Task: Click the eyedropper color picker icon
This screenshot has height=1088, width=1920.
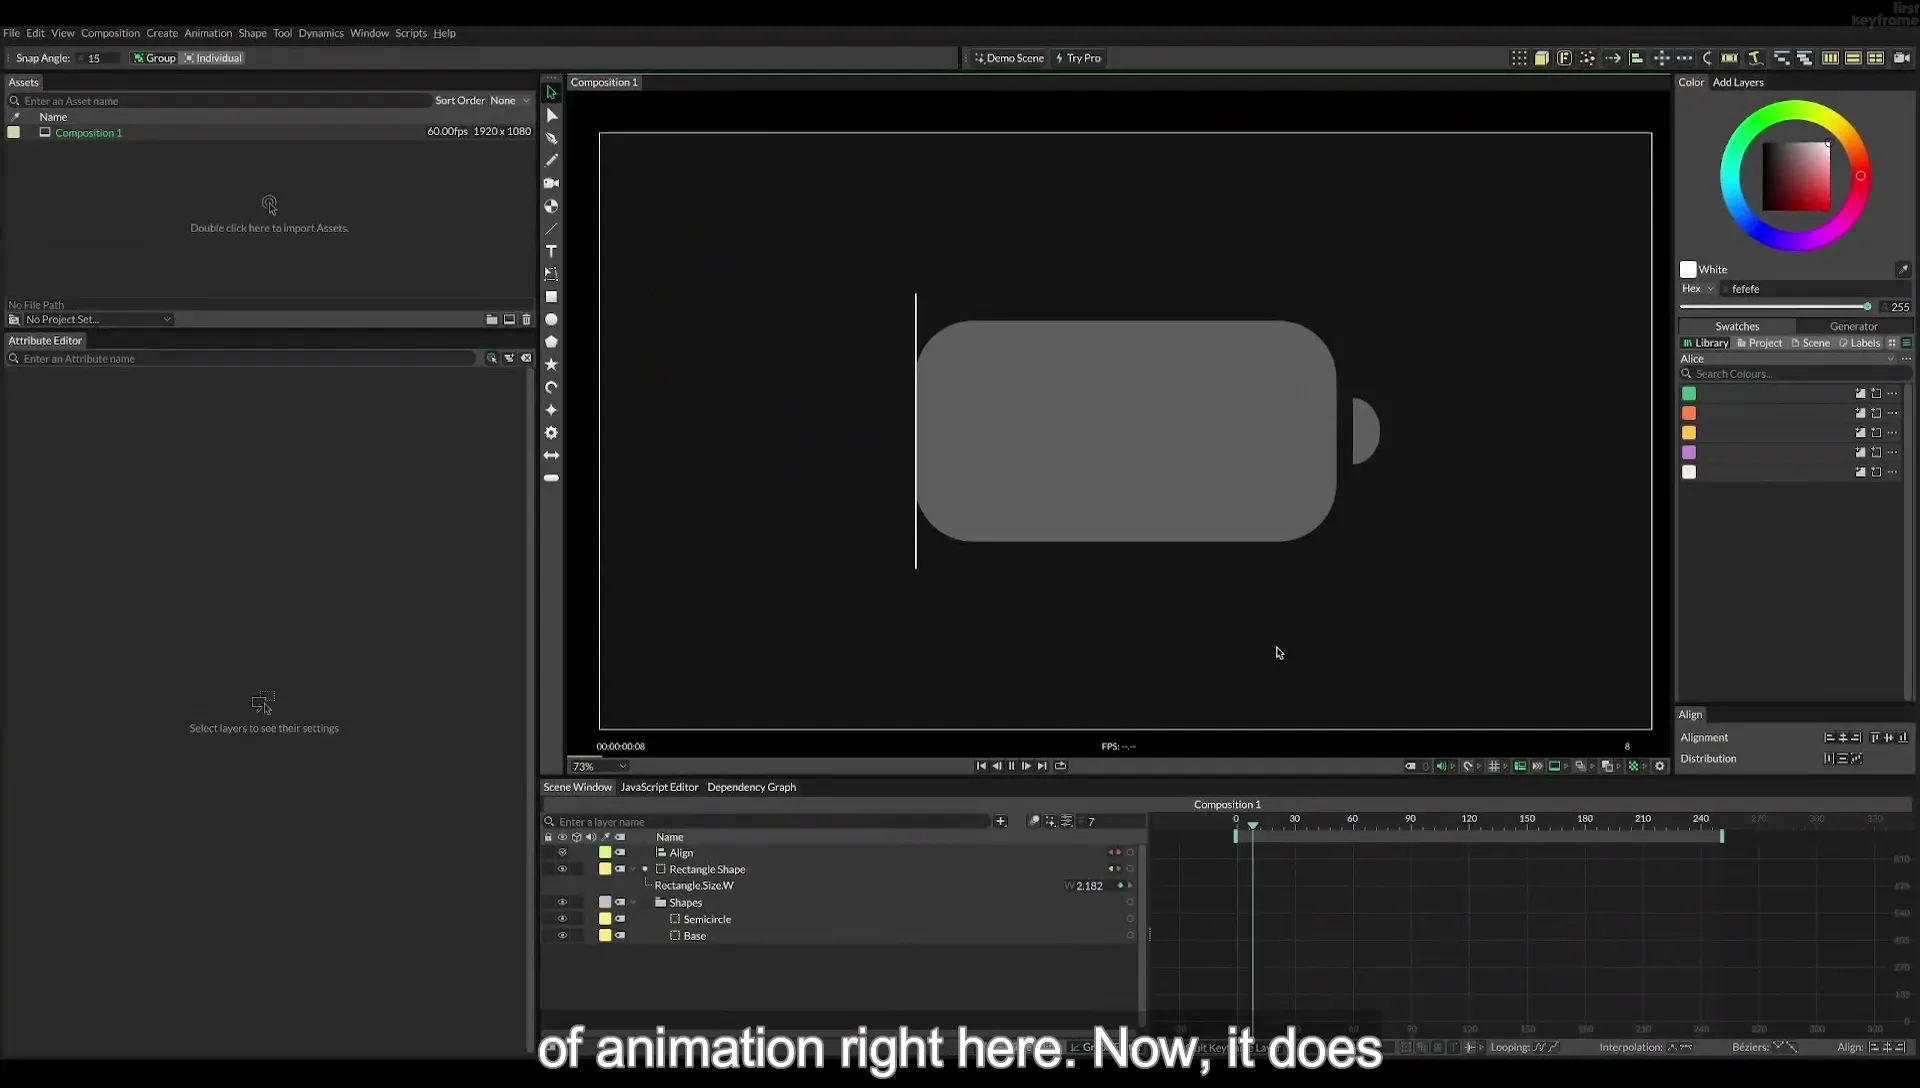Action: tap(1903, 270)
